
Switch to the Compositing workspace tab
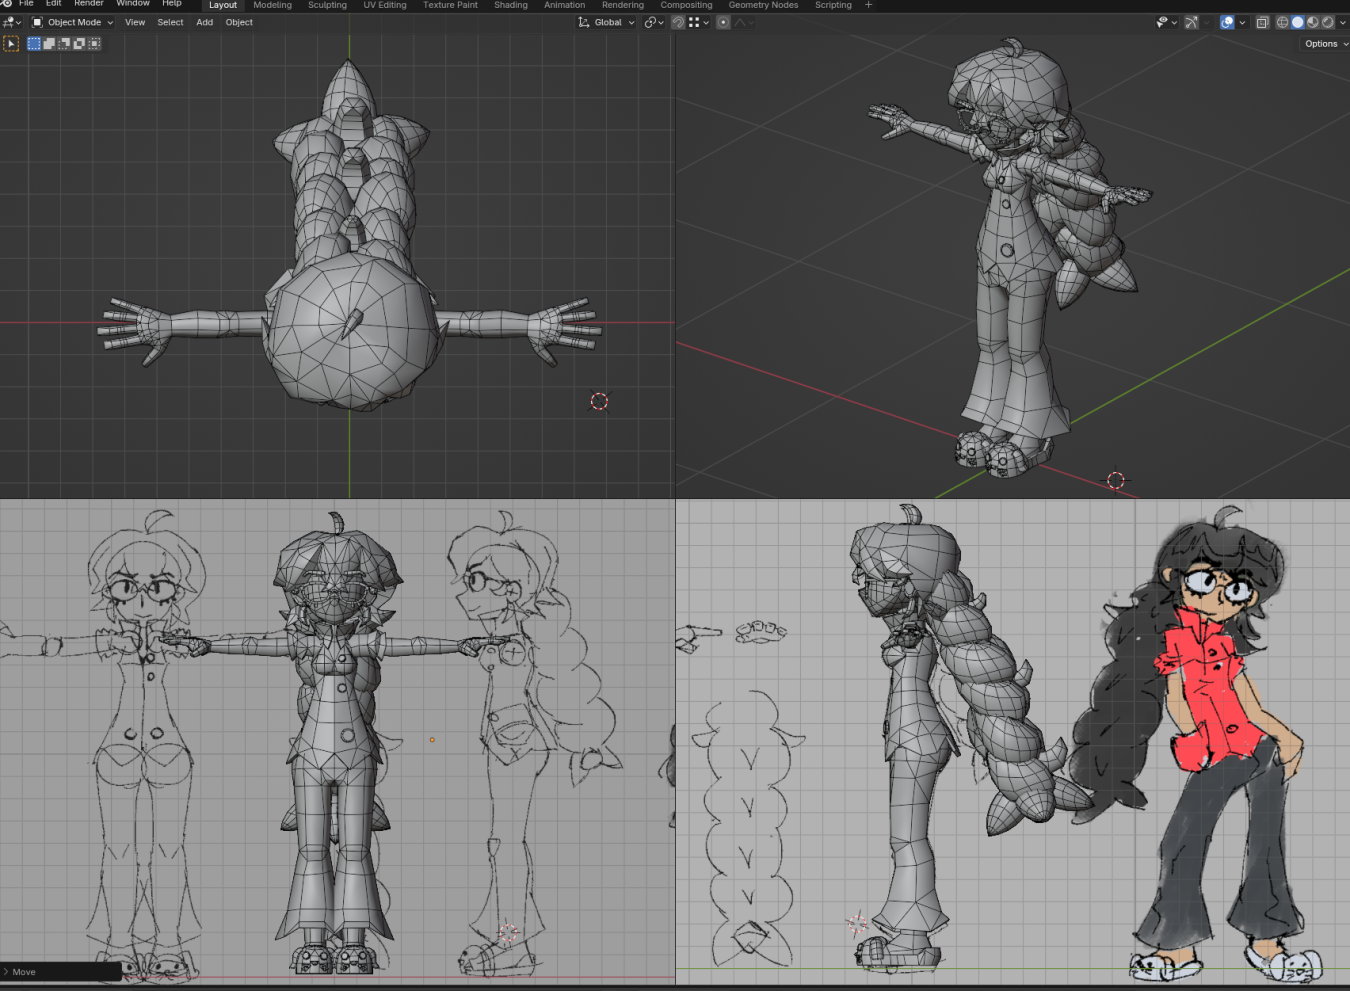(686, 5)
